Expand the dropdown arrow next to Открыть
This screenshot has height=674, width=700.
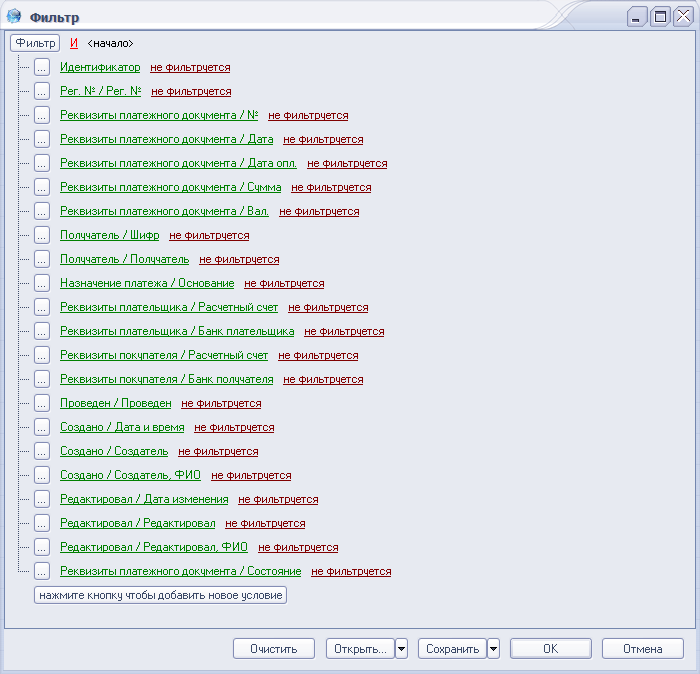pos(401,649)
